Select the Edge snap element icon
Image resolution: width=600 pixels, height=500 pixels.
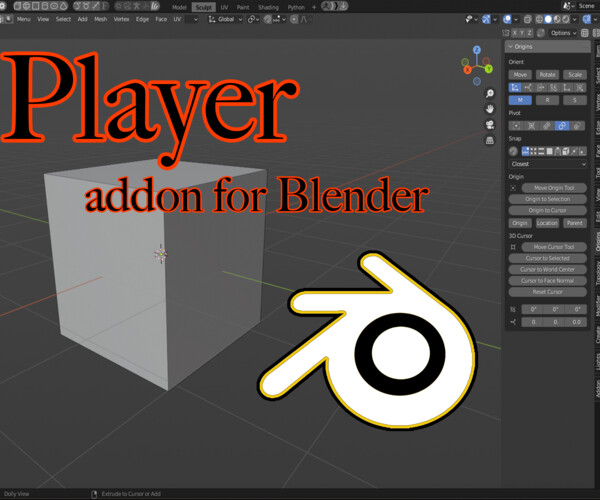click(x=541, y=151)
